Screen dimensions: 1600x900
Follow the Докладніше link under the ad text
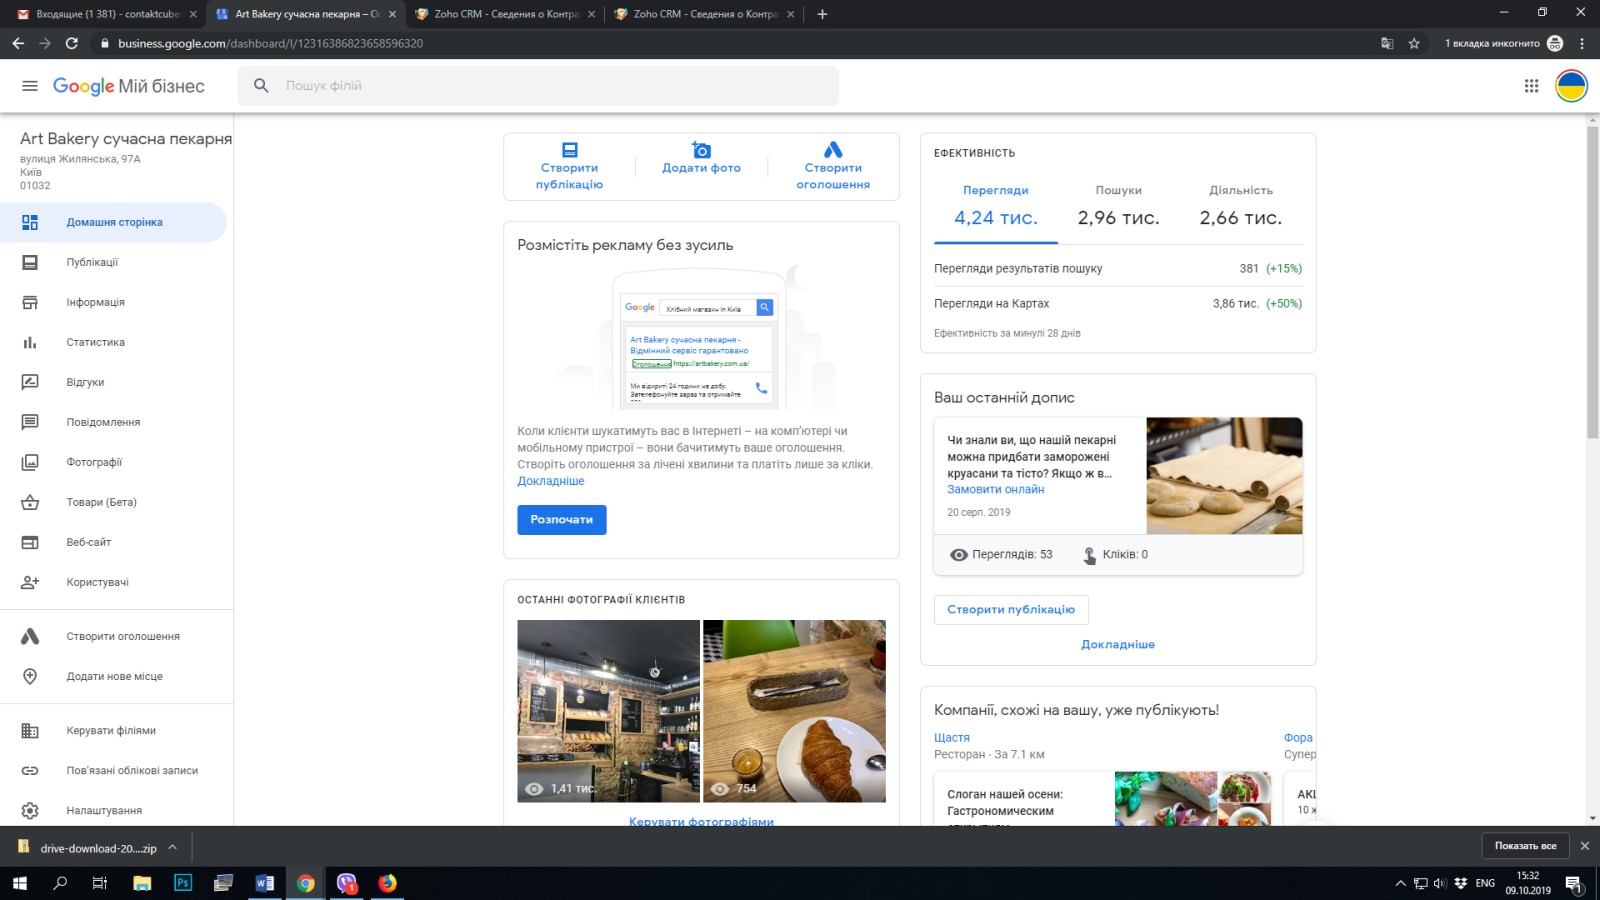point(551,481)
